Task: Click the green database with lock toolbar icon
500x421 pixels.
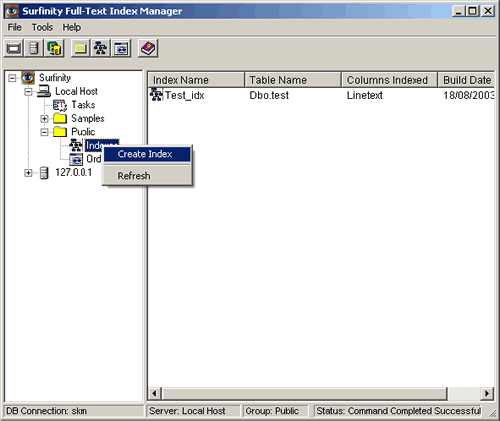Action: pyautogui.click(x=54, y=49)
